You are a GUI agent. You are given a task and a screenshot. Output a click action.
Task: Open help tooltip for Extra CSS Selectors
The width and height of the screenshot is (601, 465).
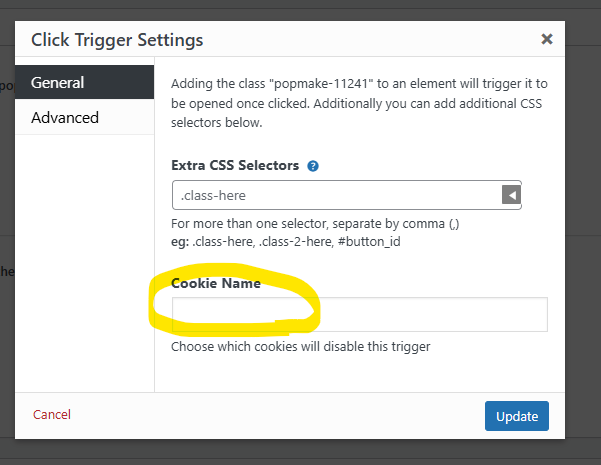313,166
